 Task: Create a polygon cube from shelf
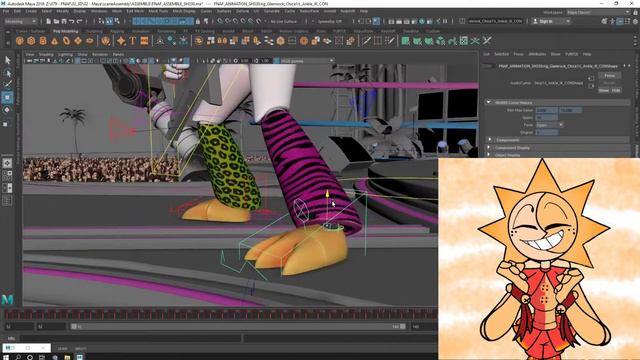[x=31, y=41]
